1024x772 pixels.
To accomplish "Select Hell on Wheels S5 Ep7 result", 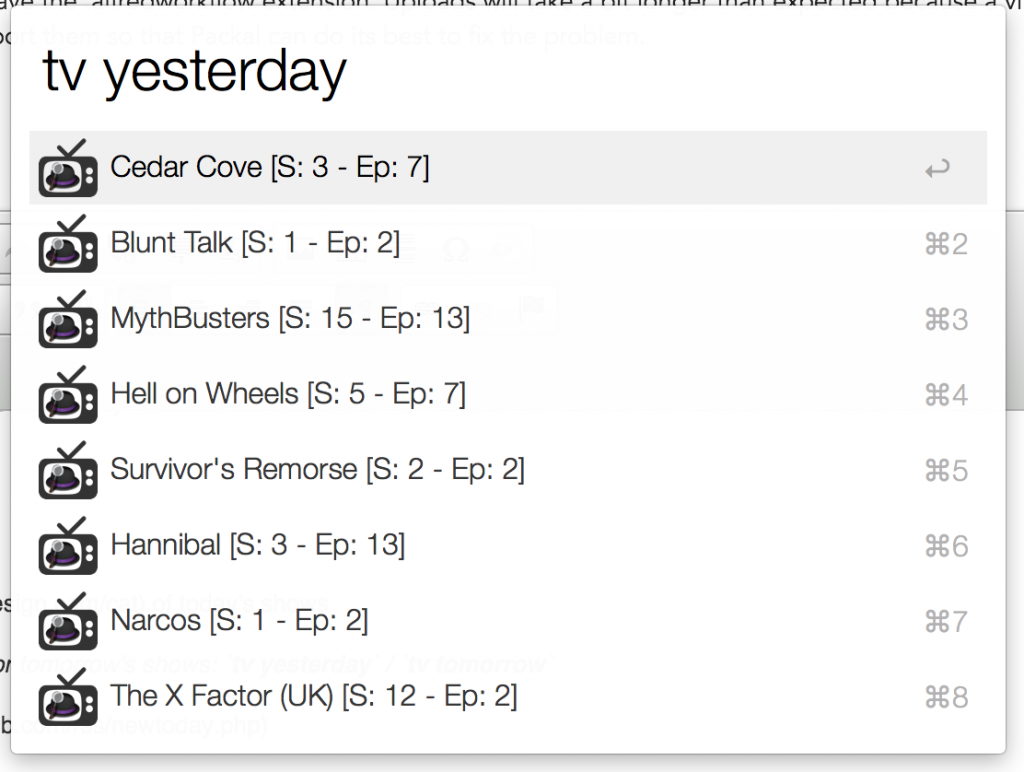I will 288,394.
